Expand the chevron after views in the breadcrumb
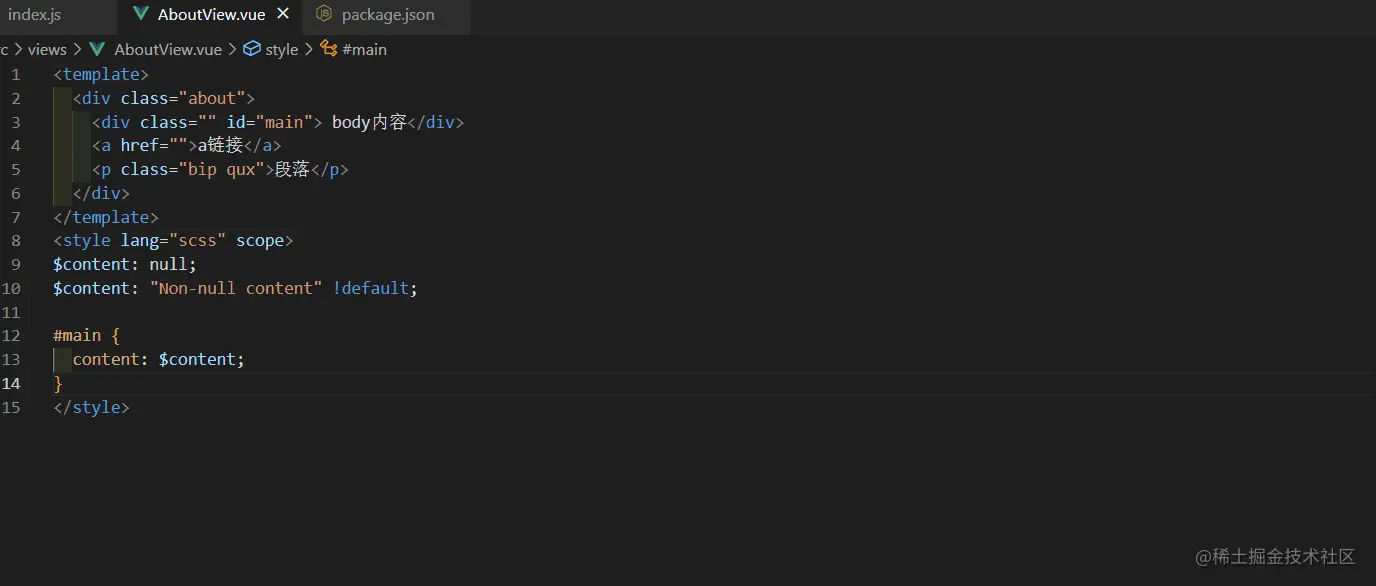Image resolution: width=1376 pixels, height=586 pixels. point(75,49)
